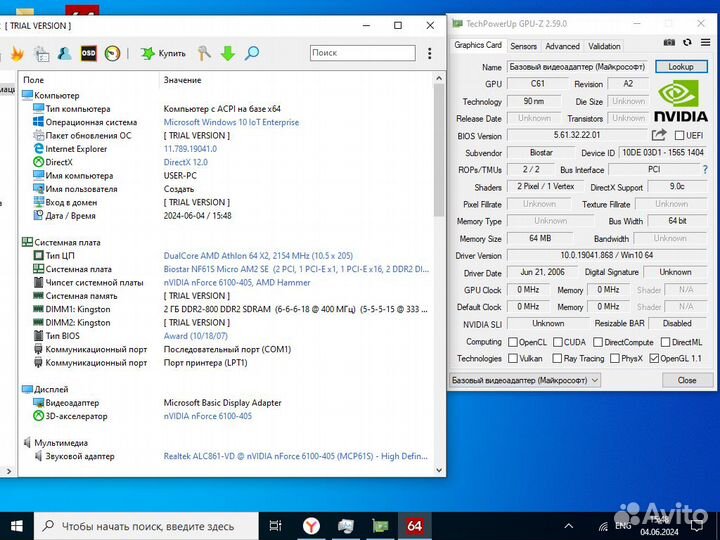720x540 pixels.
Task: Open Task View on the taskbar
Action: point(276,526)
